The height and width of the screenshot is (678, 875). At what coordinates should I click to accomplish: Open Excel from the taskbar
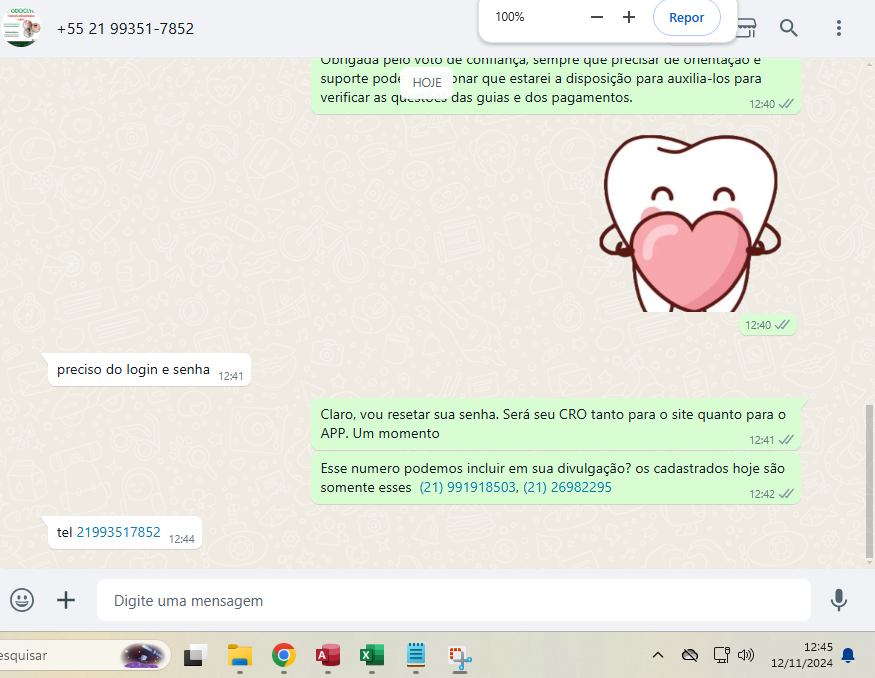coord(372,656)
